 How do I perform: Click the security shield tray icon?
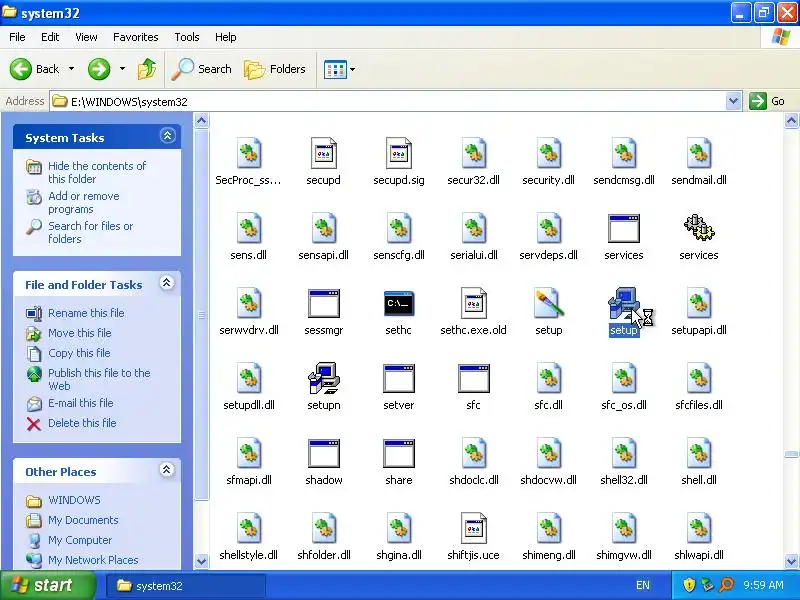[x=689, y=585]
